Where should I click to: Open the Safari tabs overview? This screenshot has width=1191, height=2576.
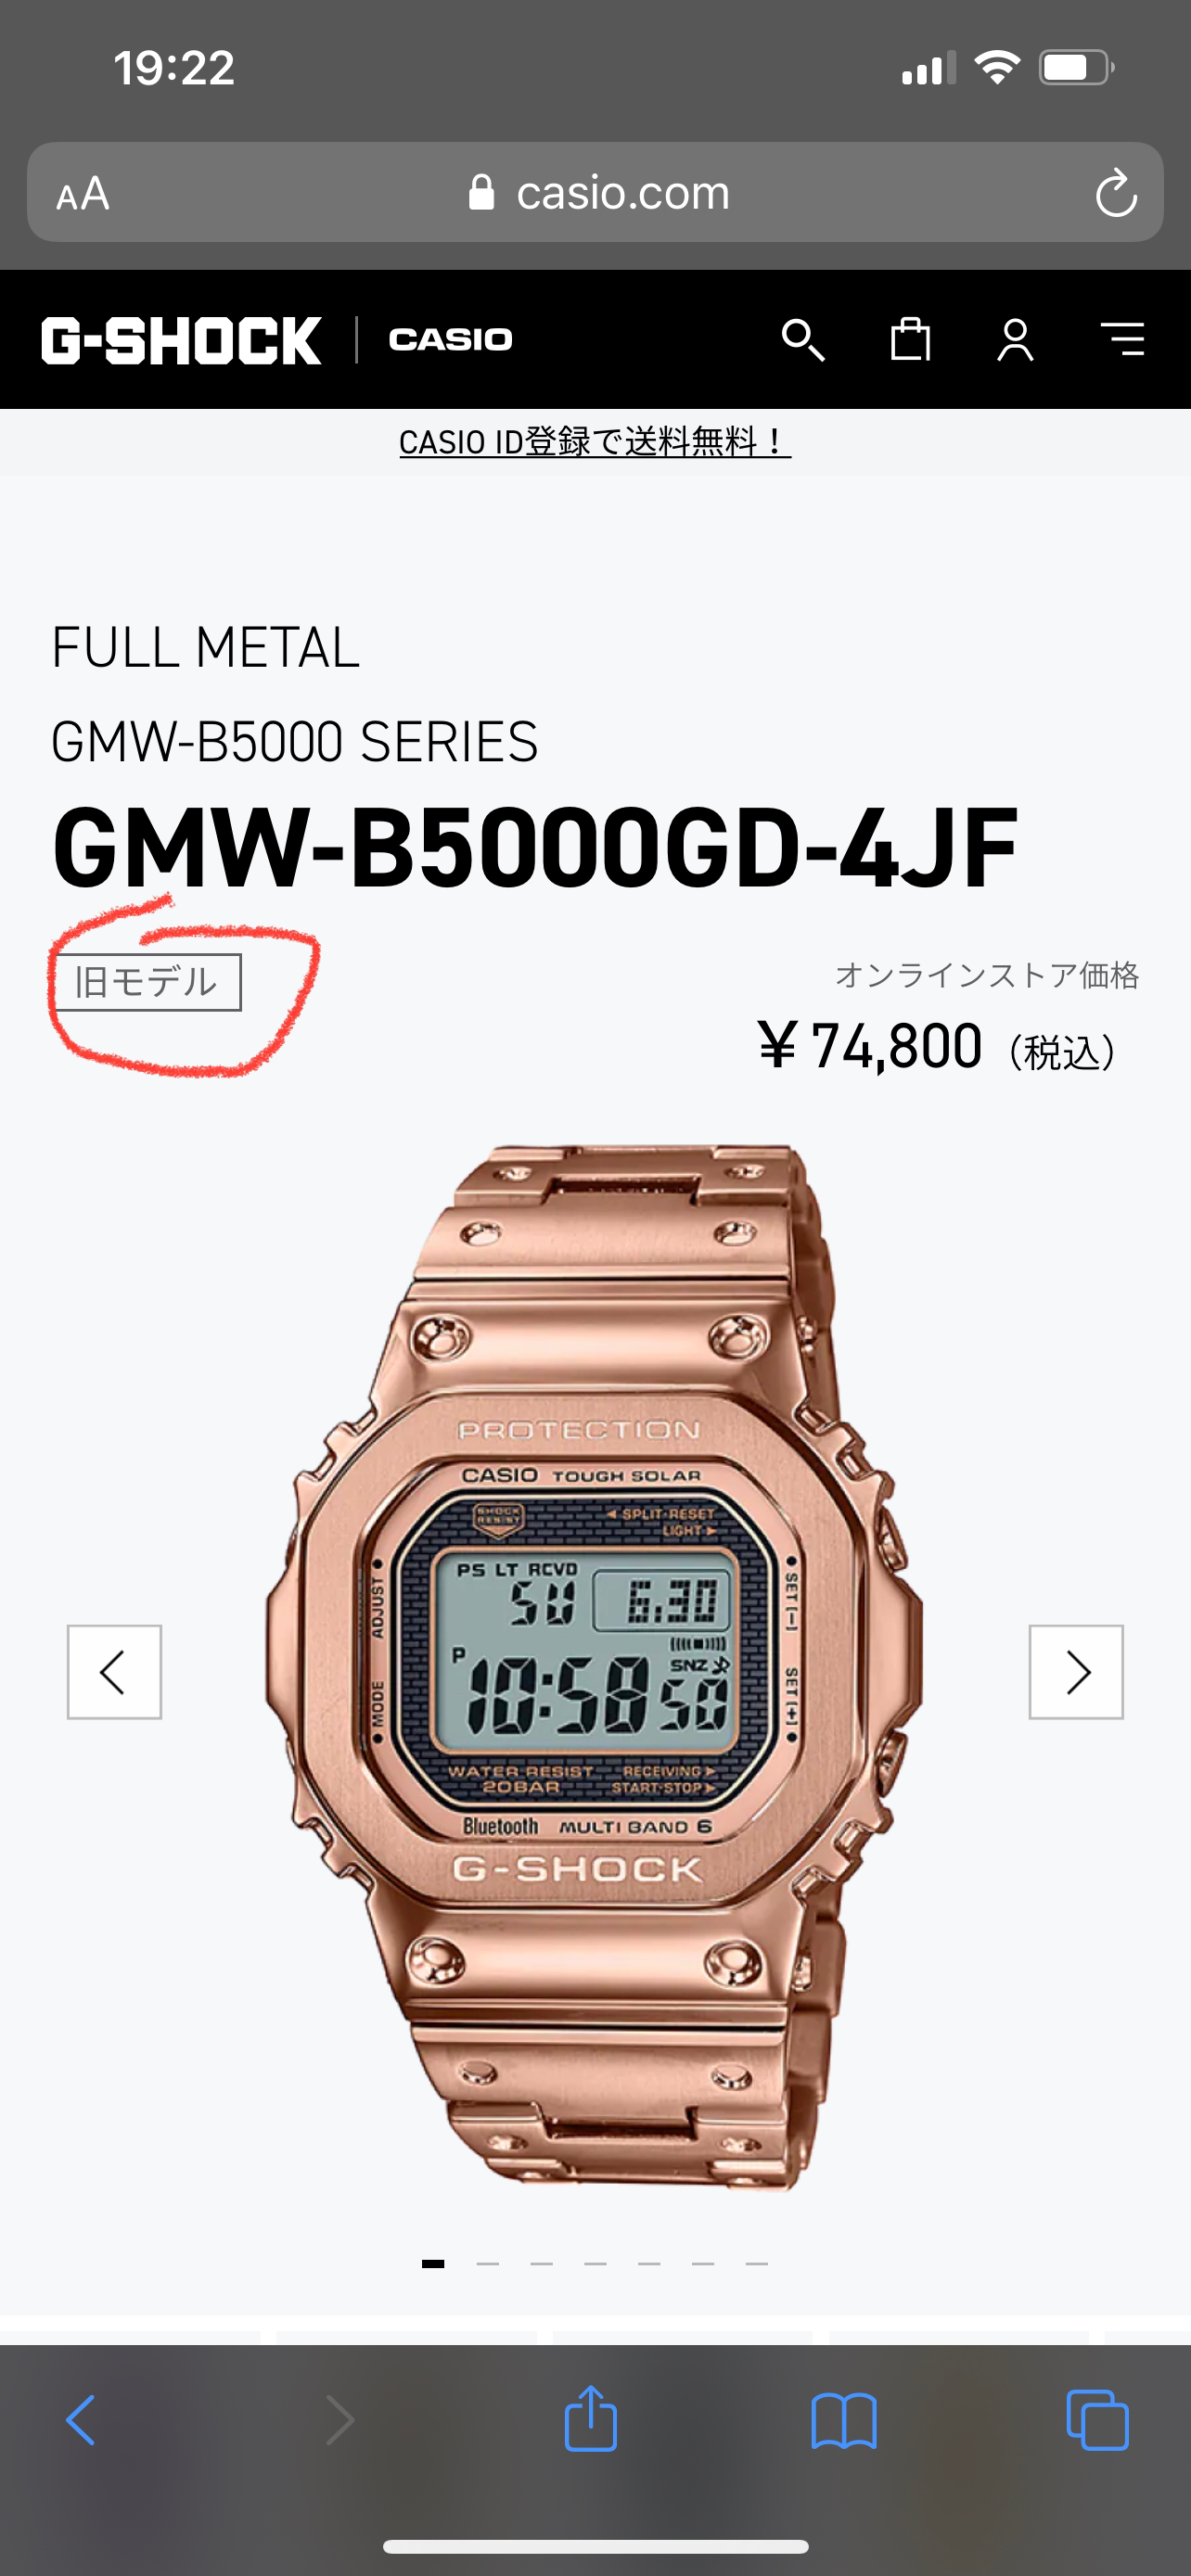click(1097, 2420)
